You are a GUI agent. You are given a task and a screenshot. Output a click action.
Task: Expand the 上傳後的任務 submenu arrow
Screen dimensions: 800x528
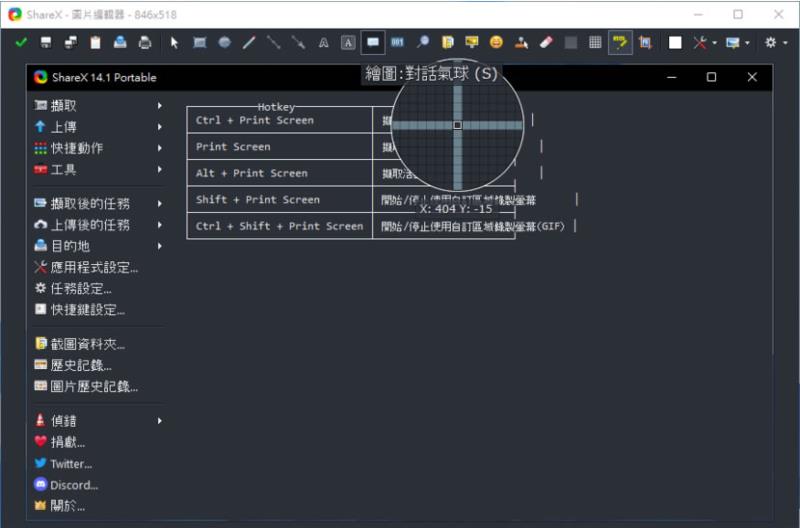tap(160, 225)
